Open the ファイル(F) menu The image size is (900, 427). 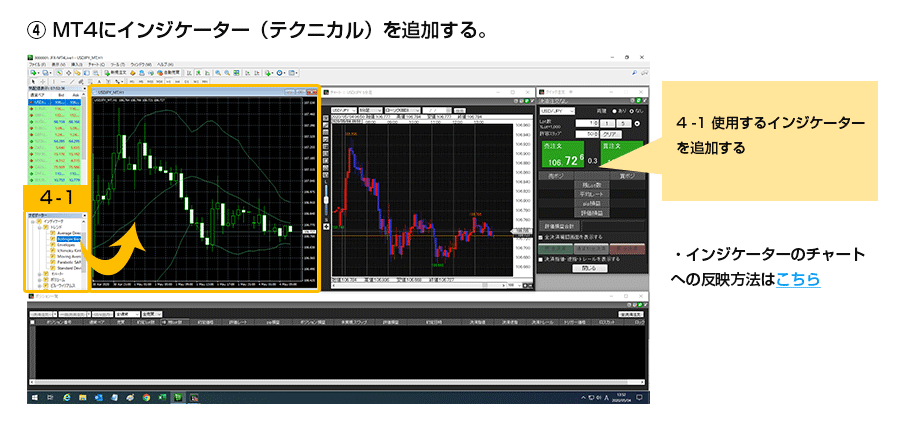point(37,65)
